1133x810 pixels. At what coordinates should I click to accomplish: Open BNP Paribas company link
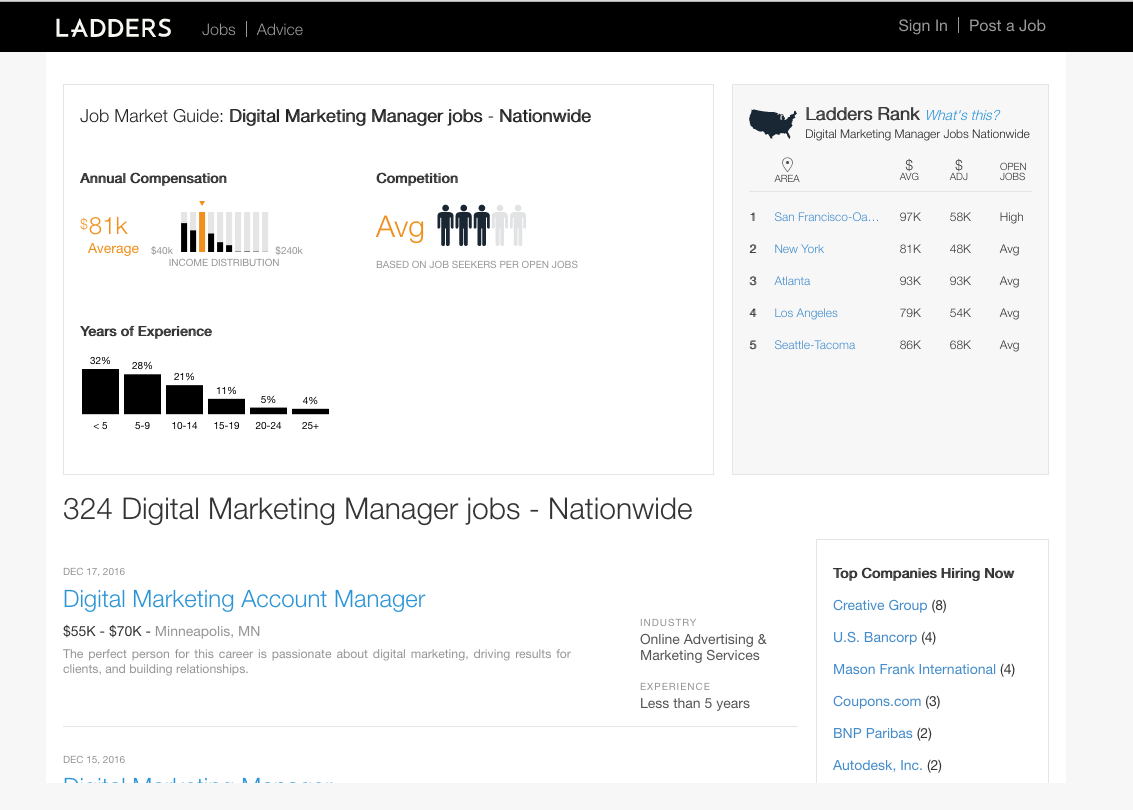point(872,733)
